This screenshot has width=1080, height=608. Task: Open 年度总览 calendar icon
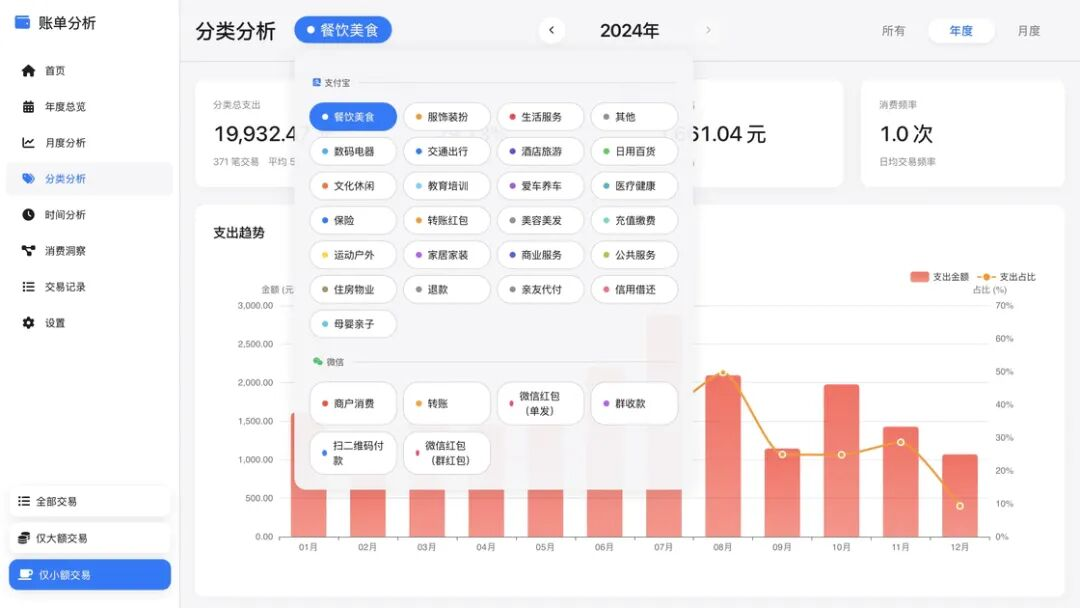tap(28, 107)
